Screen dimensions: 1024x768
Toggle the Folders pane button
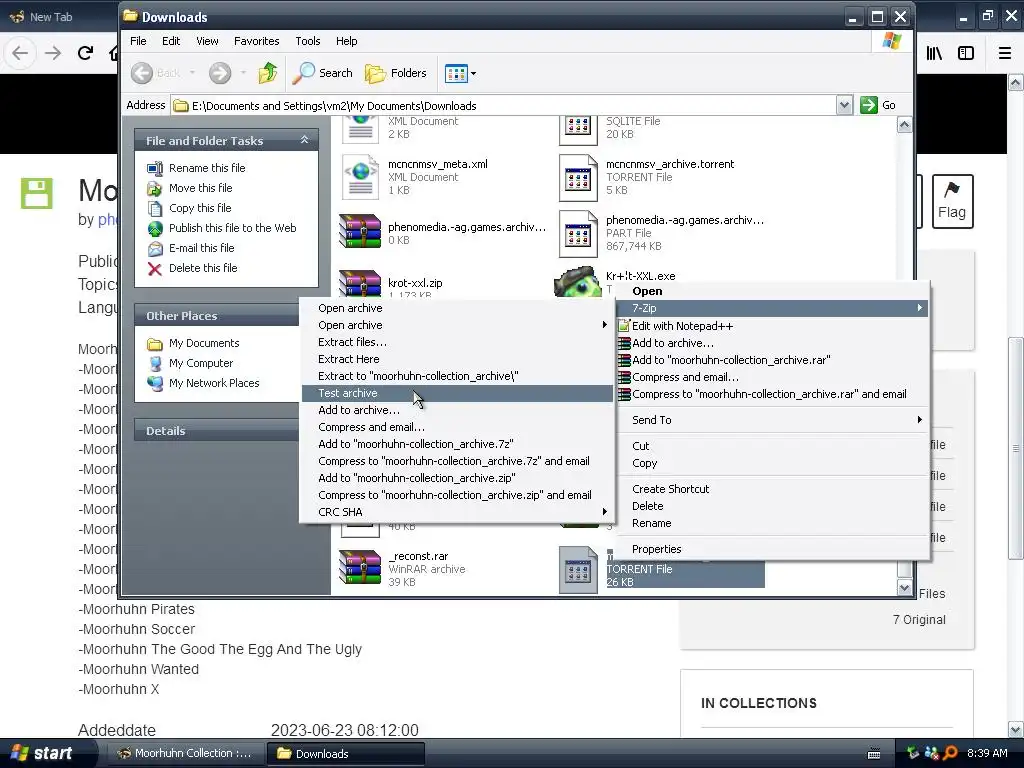pyautogui.click(x=396, y=73)
